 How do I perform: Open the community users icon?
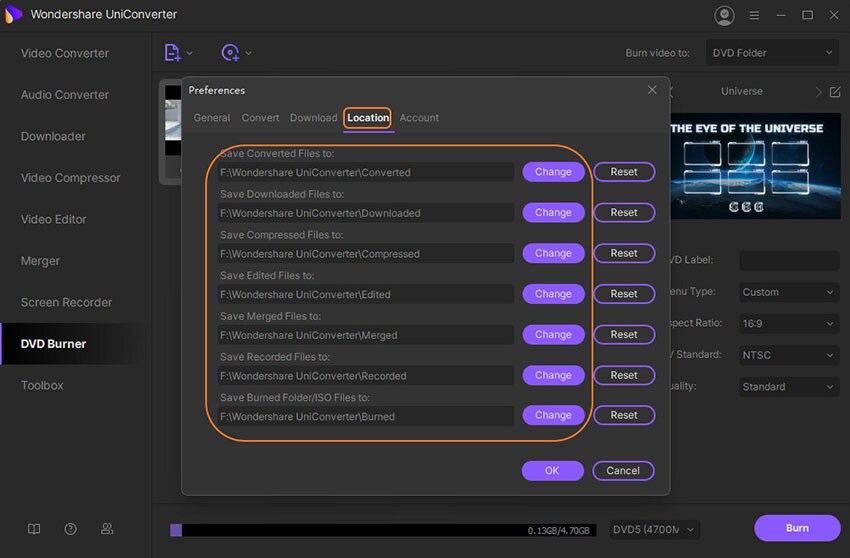pyautogui.click(x=107, y=529)
